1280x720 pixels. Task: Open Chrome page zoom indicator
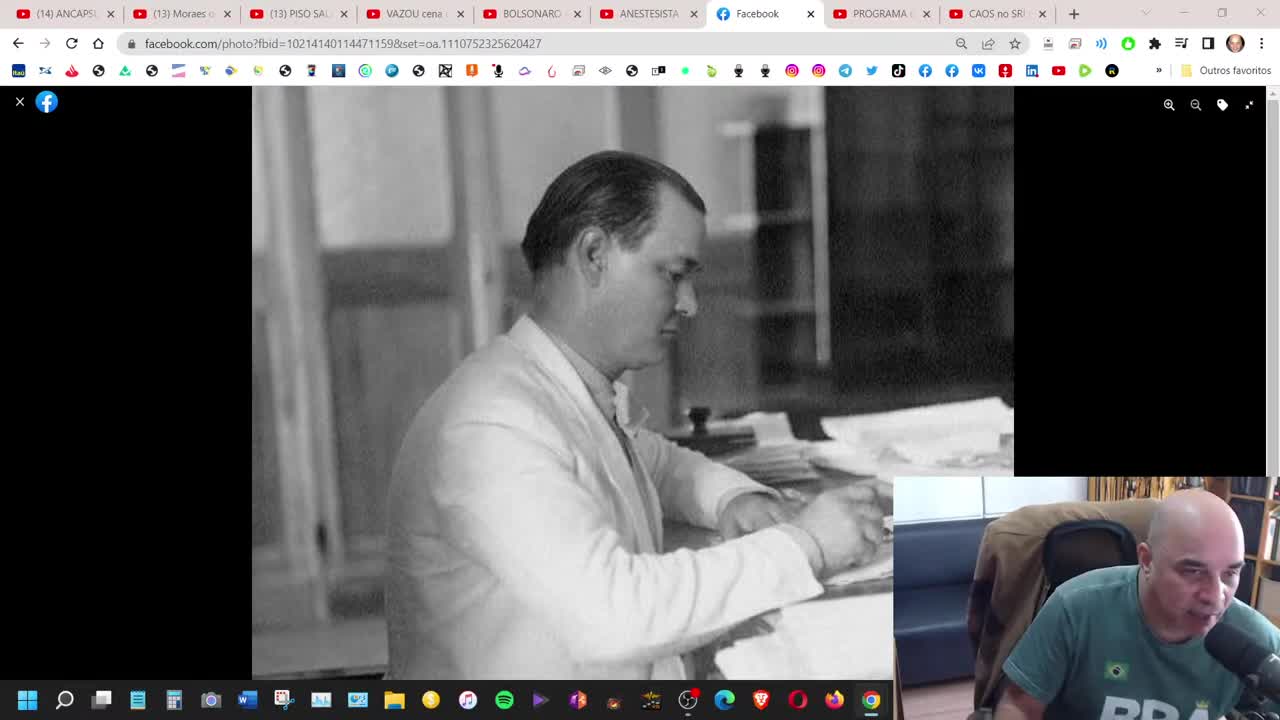pyautogui.click(x=961, y=44)
